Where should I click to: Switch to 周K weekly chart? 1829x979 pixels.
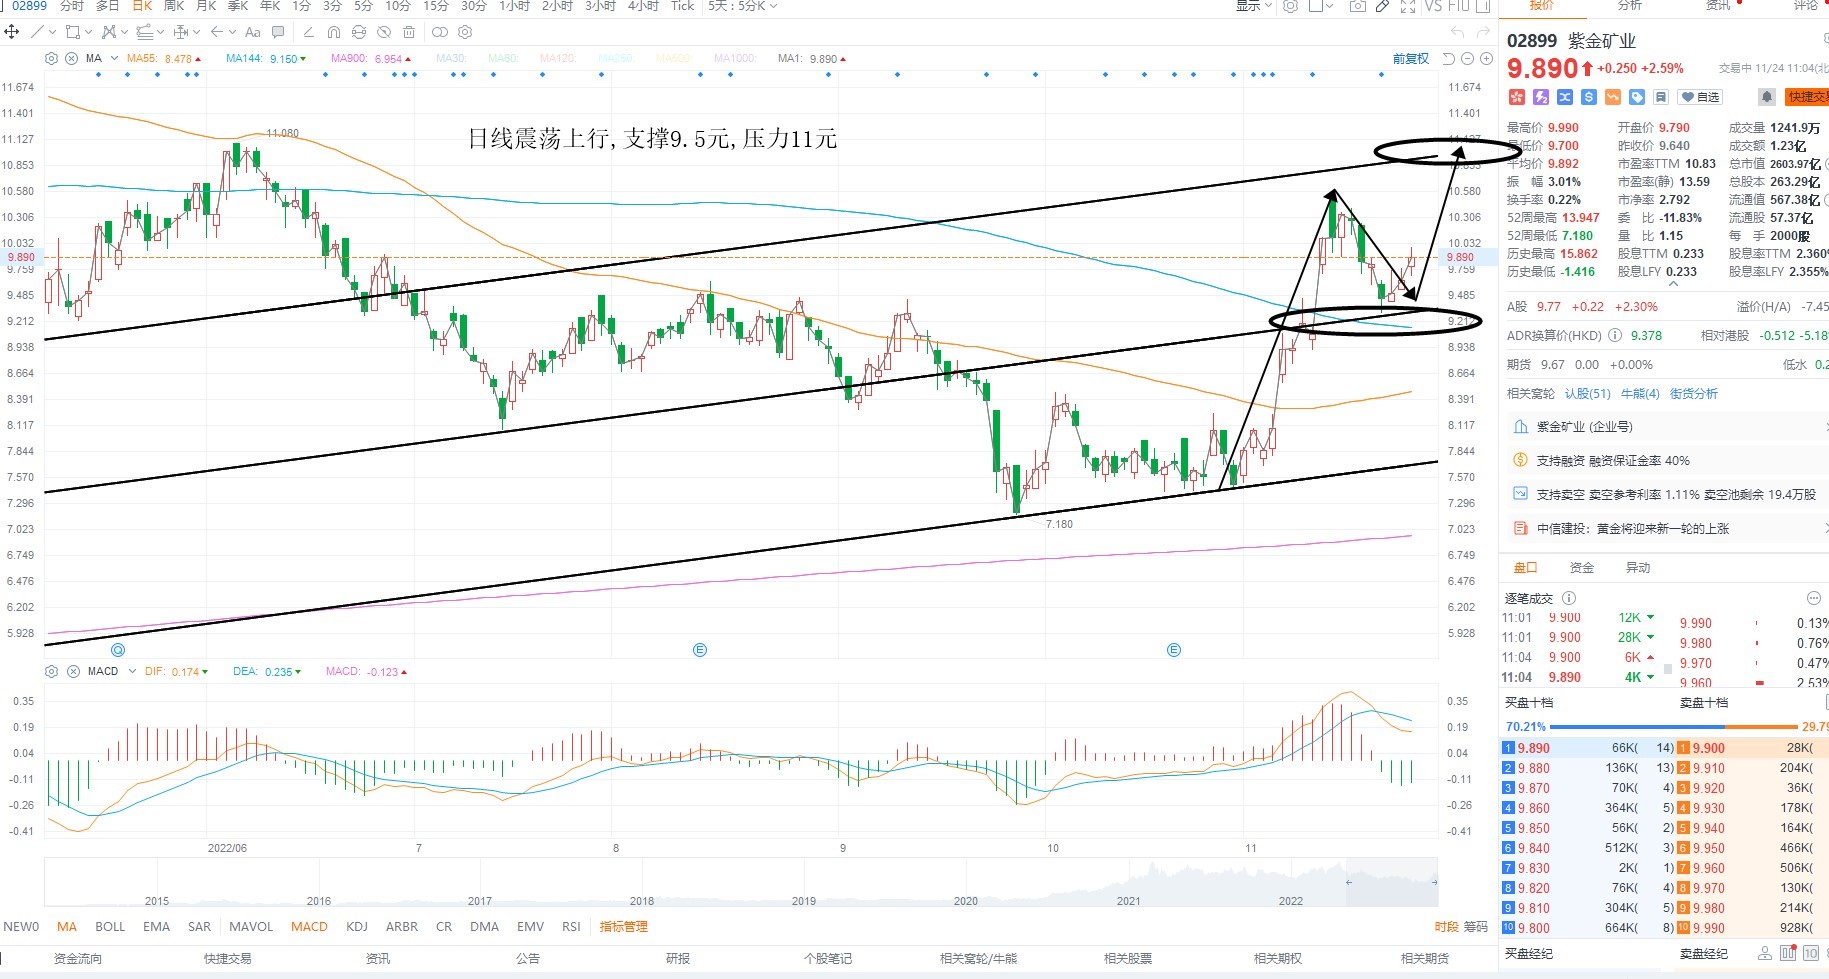point(174,6)
